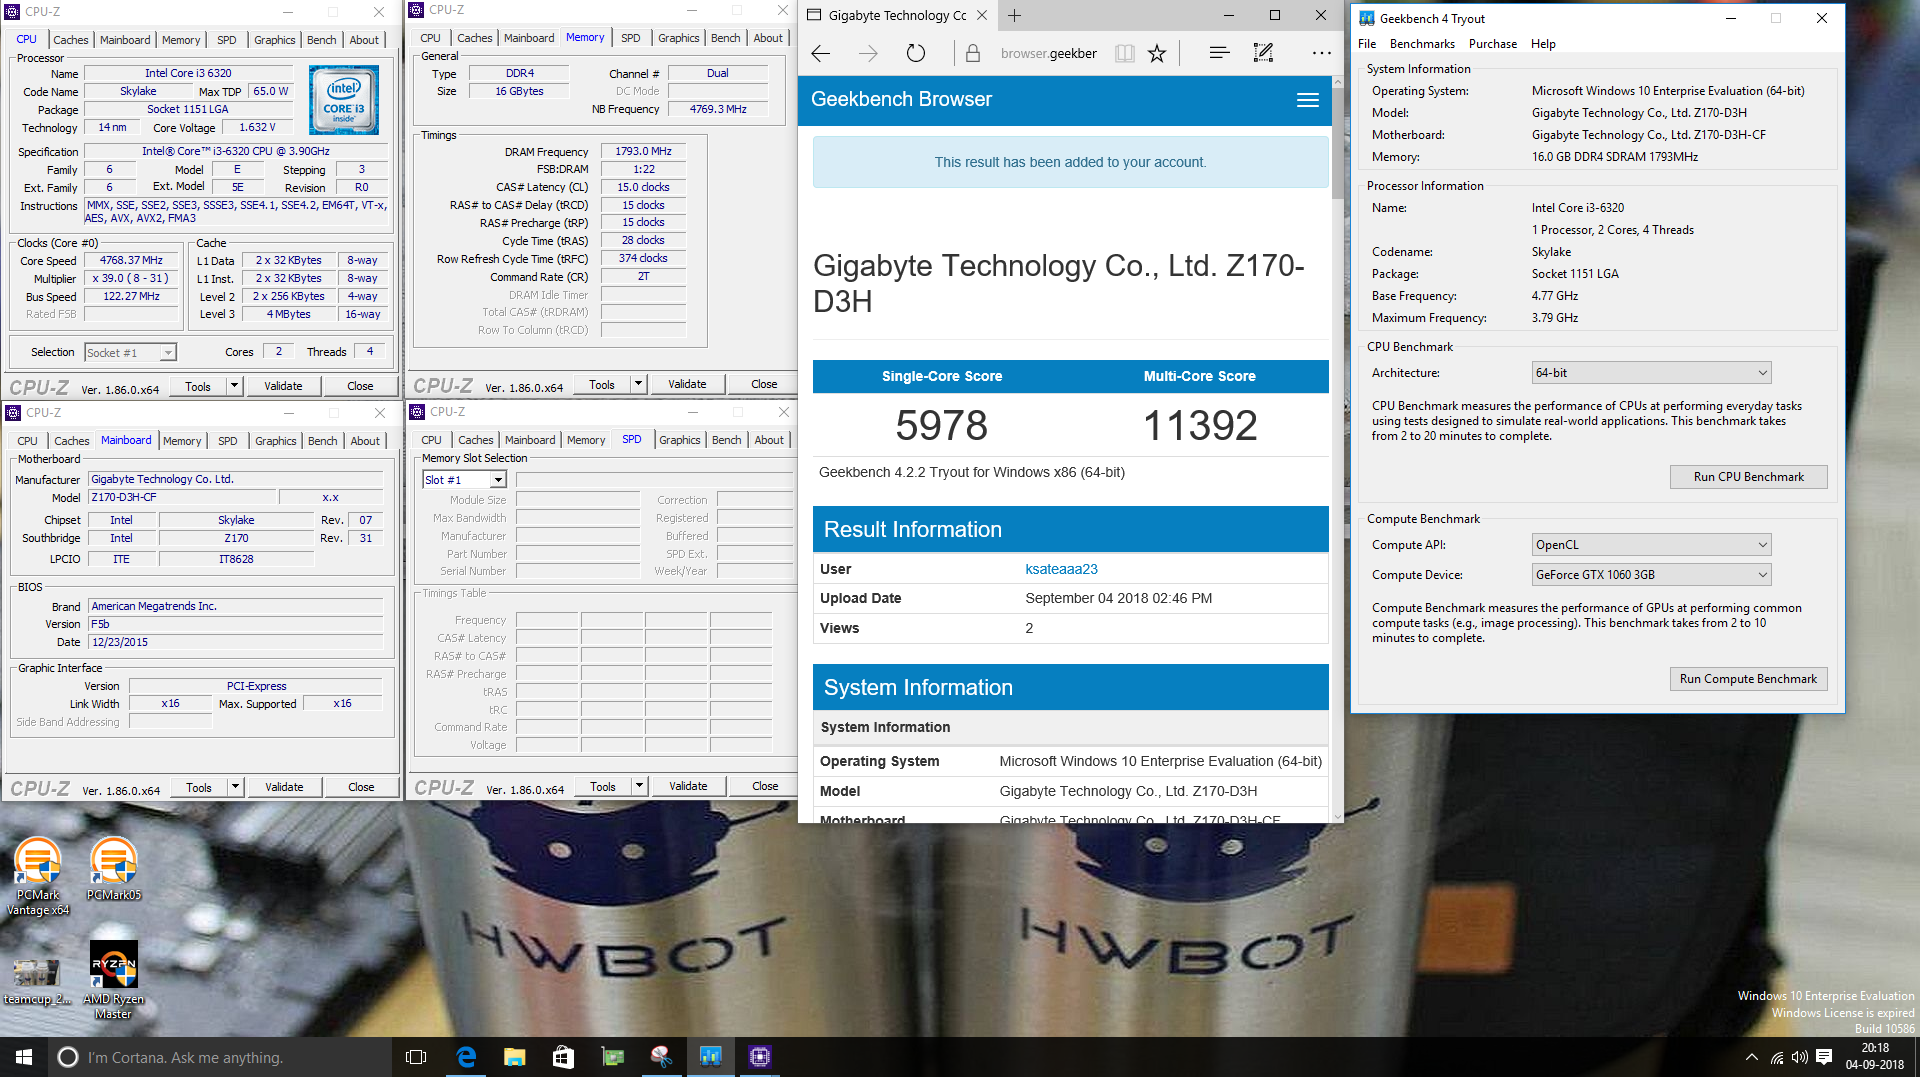Image resolution: width=1920 pixels, height=1077 pixels.
Task: Open teamcup desktop icon
Action: pyautogui.click(x=36, y=980)
